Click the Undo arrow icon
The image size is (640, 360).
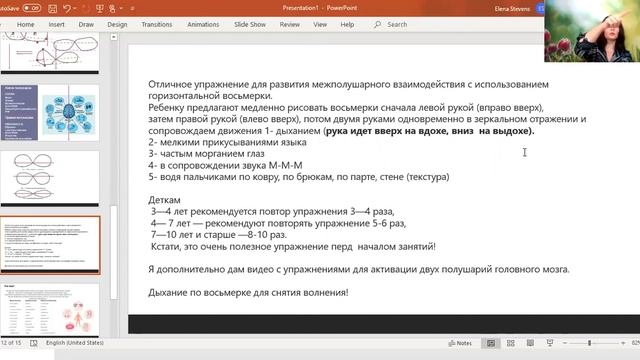[x=67, y=8]
